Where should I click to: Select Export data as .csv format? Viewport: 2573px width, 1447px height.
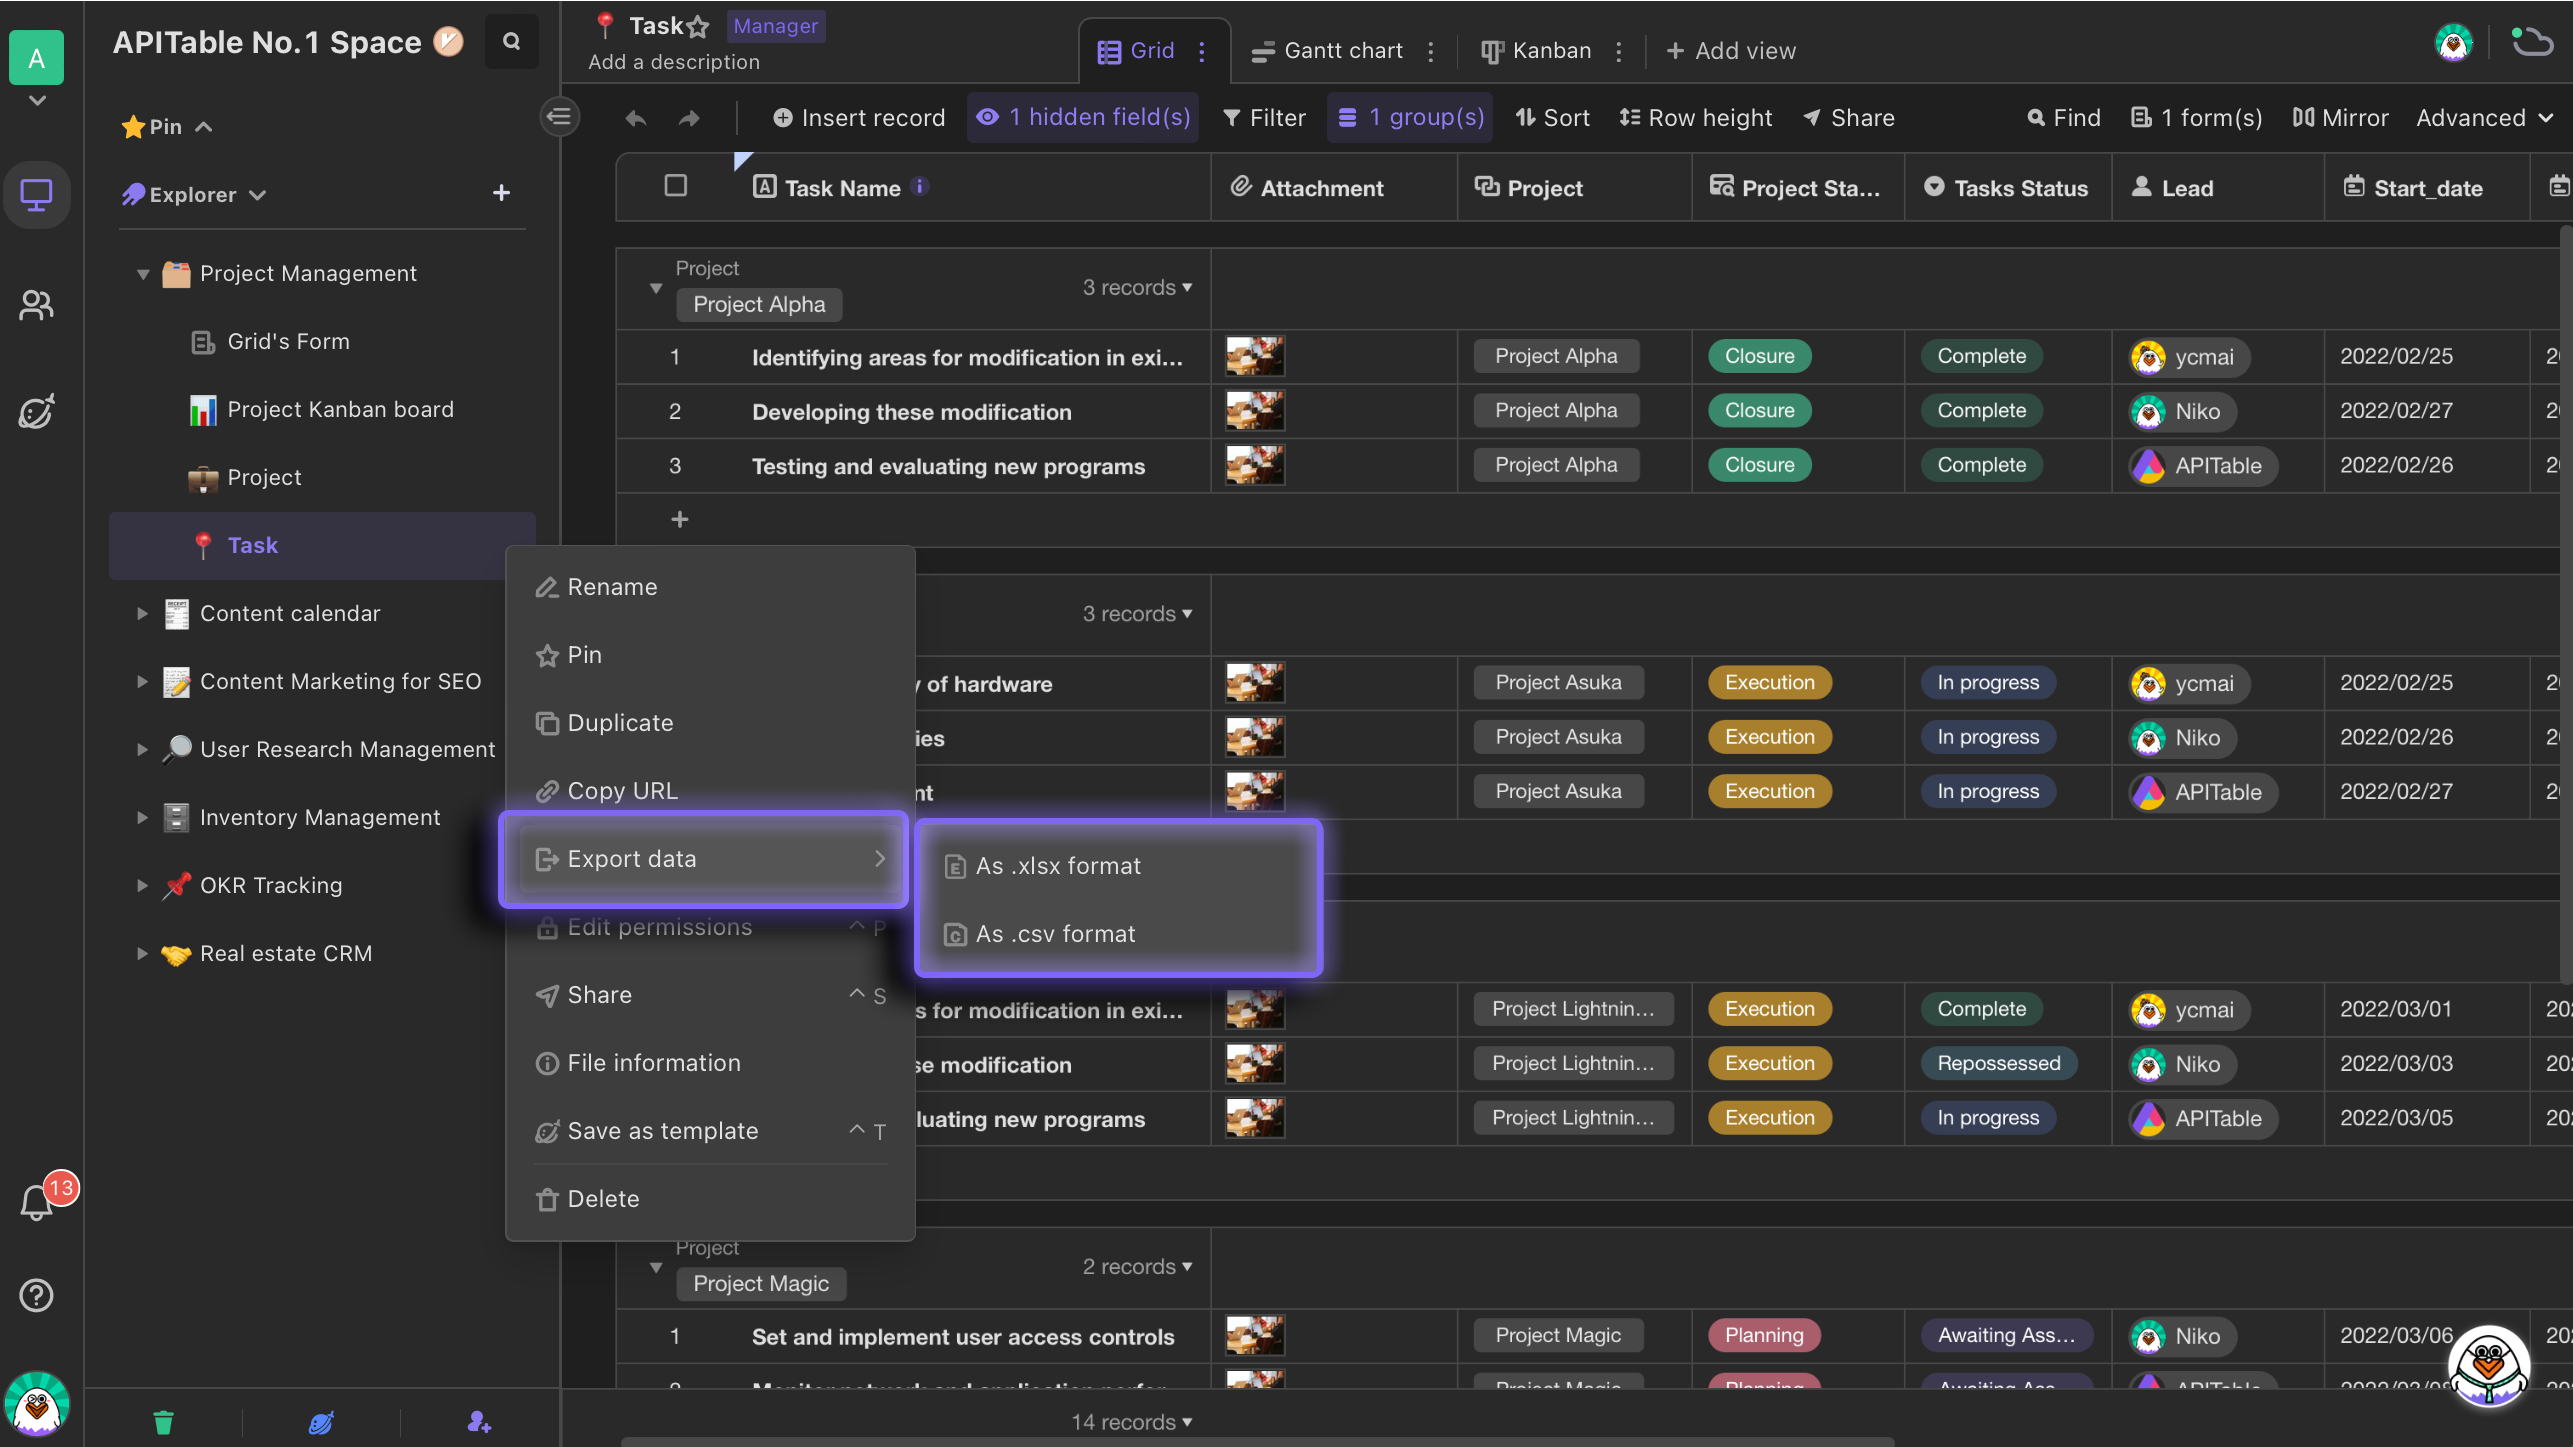click(x=1055, y=933)
